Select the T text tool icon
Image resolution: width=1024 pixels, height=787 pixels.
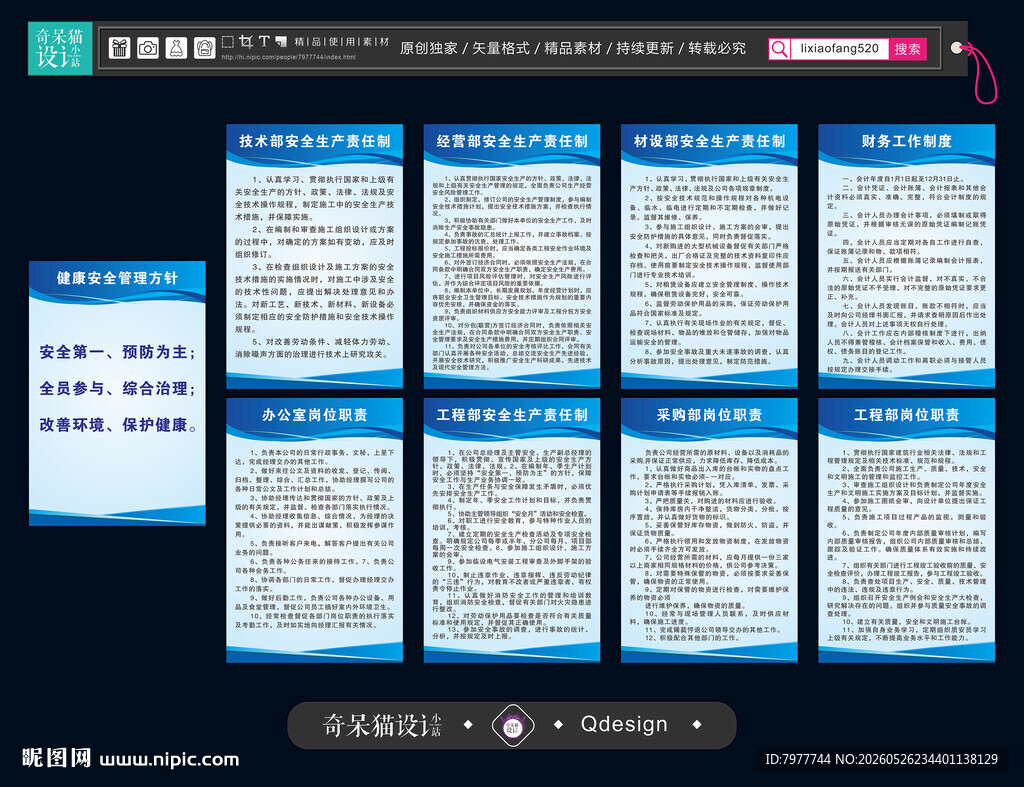click(264, 41)
